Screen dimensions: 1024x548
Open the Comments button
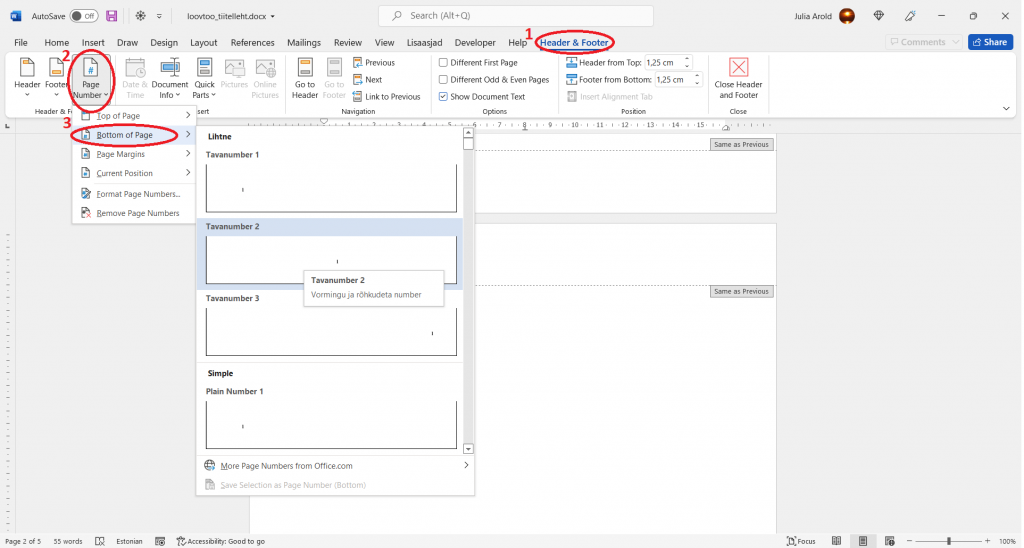tap(923, 42)
